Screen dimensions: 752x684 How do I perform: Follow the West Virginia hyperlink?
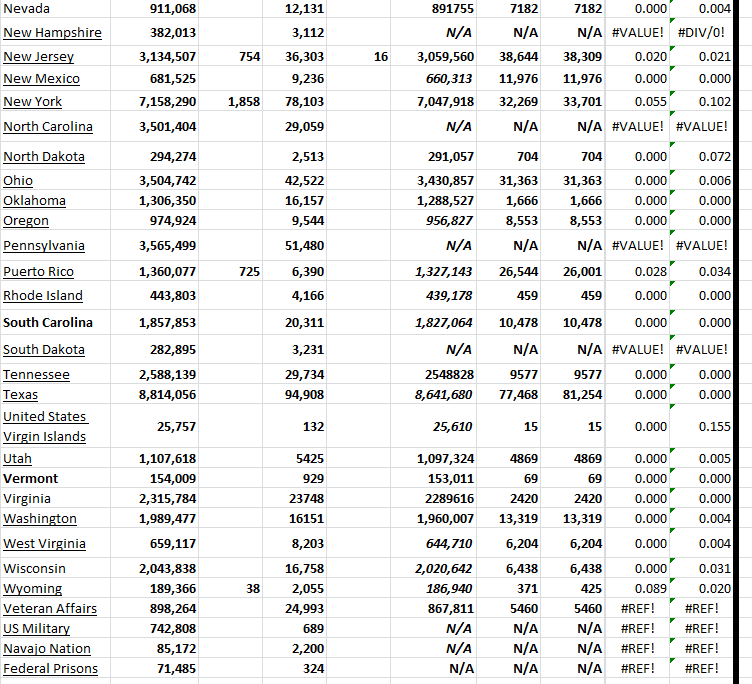(x=44, y=544)
